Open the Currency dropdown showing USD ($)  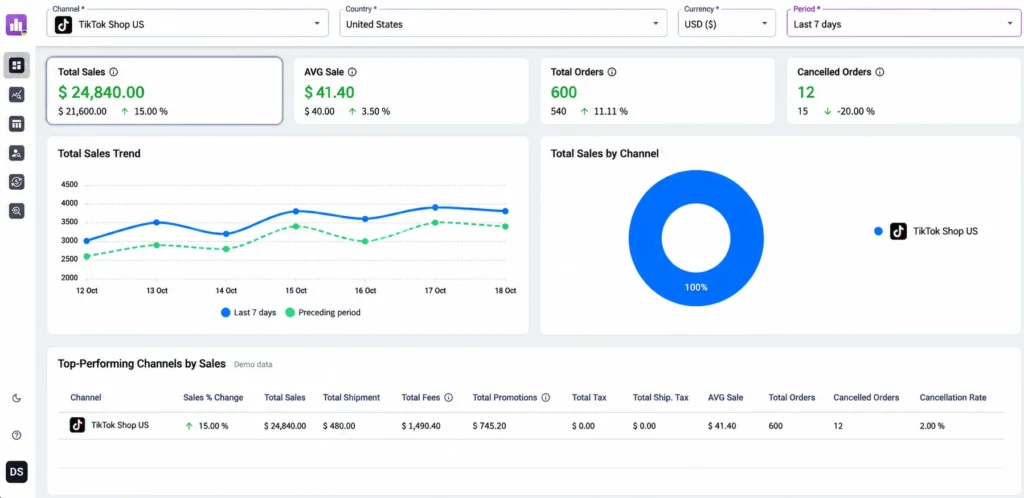726,23
